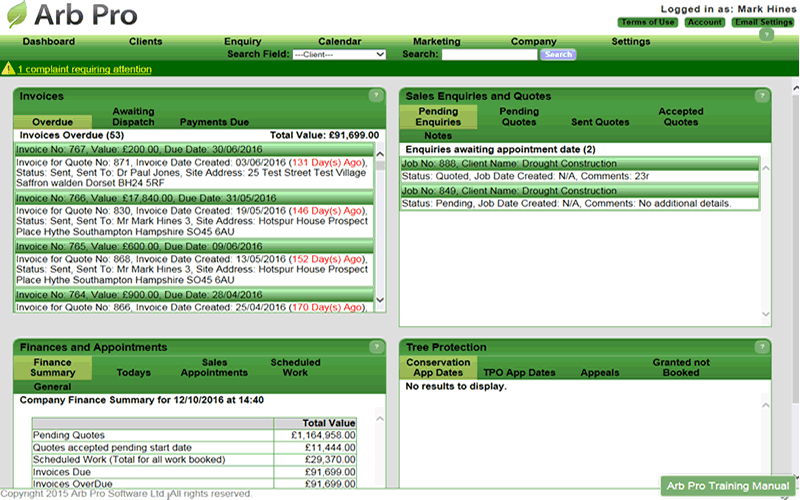The width and height of the screenshot is (800, 500).
Task: Show the TPO App Dates tab
Action: click(x=518, y=372)
